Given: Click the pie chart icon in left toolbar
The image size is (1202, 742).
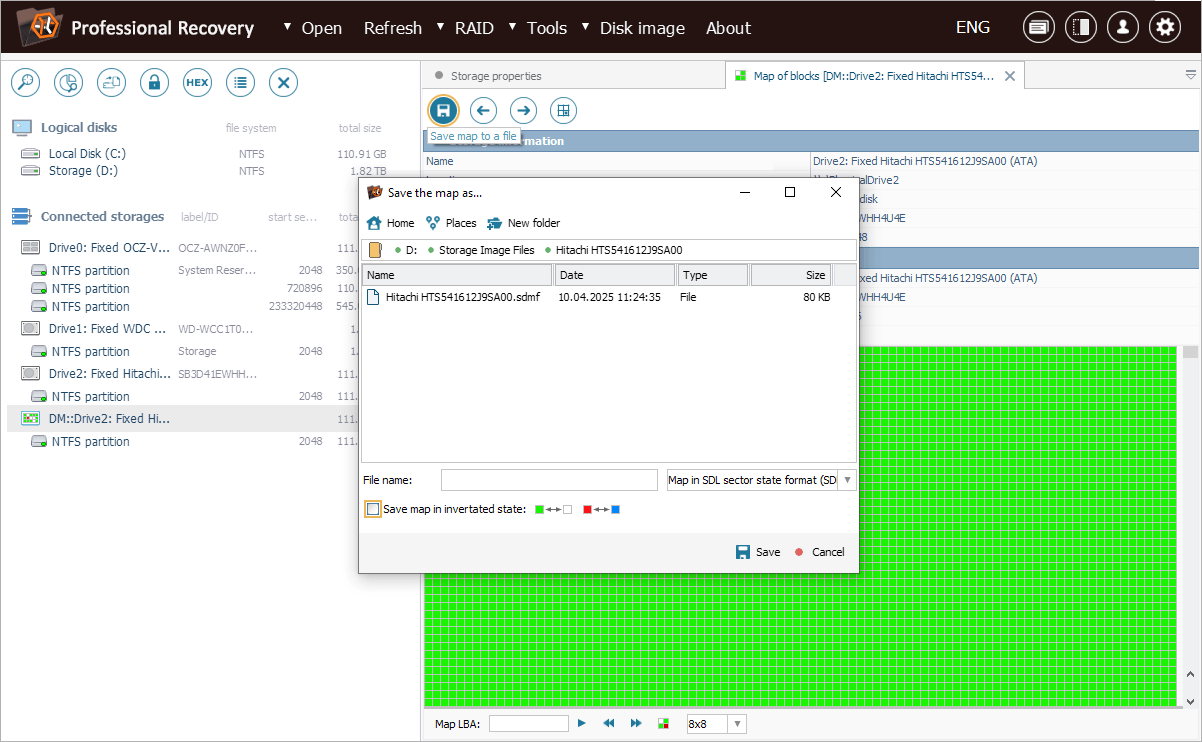Looking at the screenshot, I should (69, 83).
